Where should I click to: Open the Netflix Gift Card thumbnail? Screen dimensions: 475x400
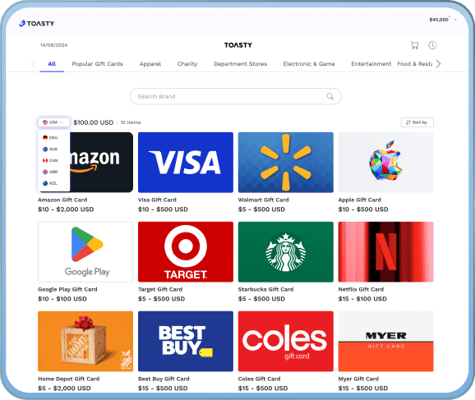point(386,252)
